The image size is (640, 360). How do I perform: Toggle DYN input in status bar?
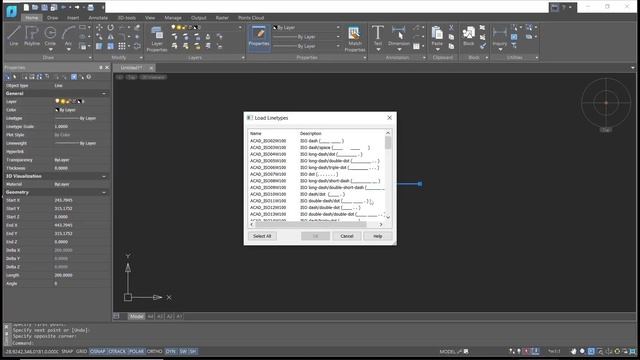[x=171, y=351]
